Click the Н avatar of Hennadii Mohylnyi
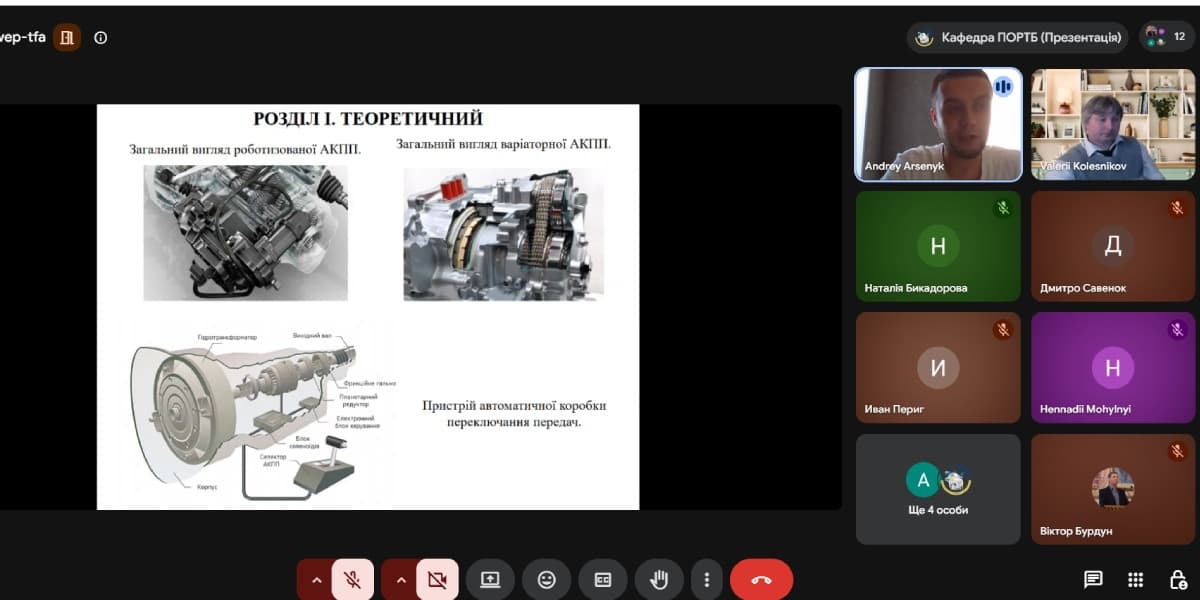 [1112, 367]
